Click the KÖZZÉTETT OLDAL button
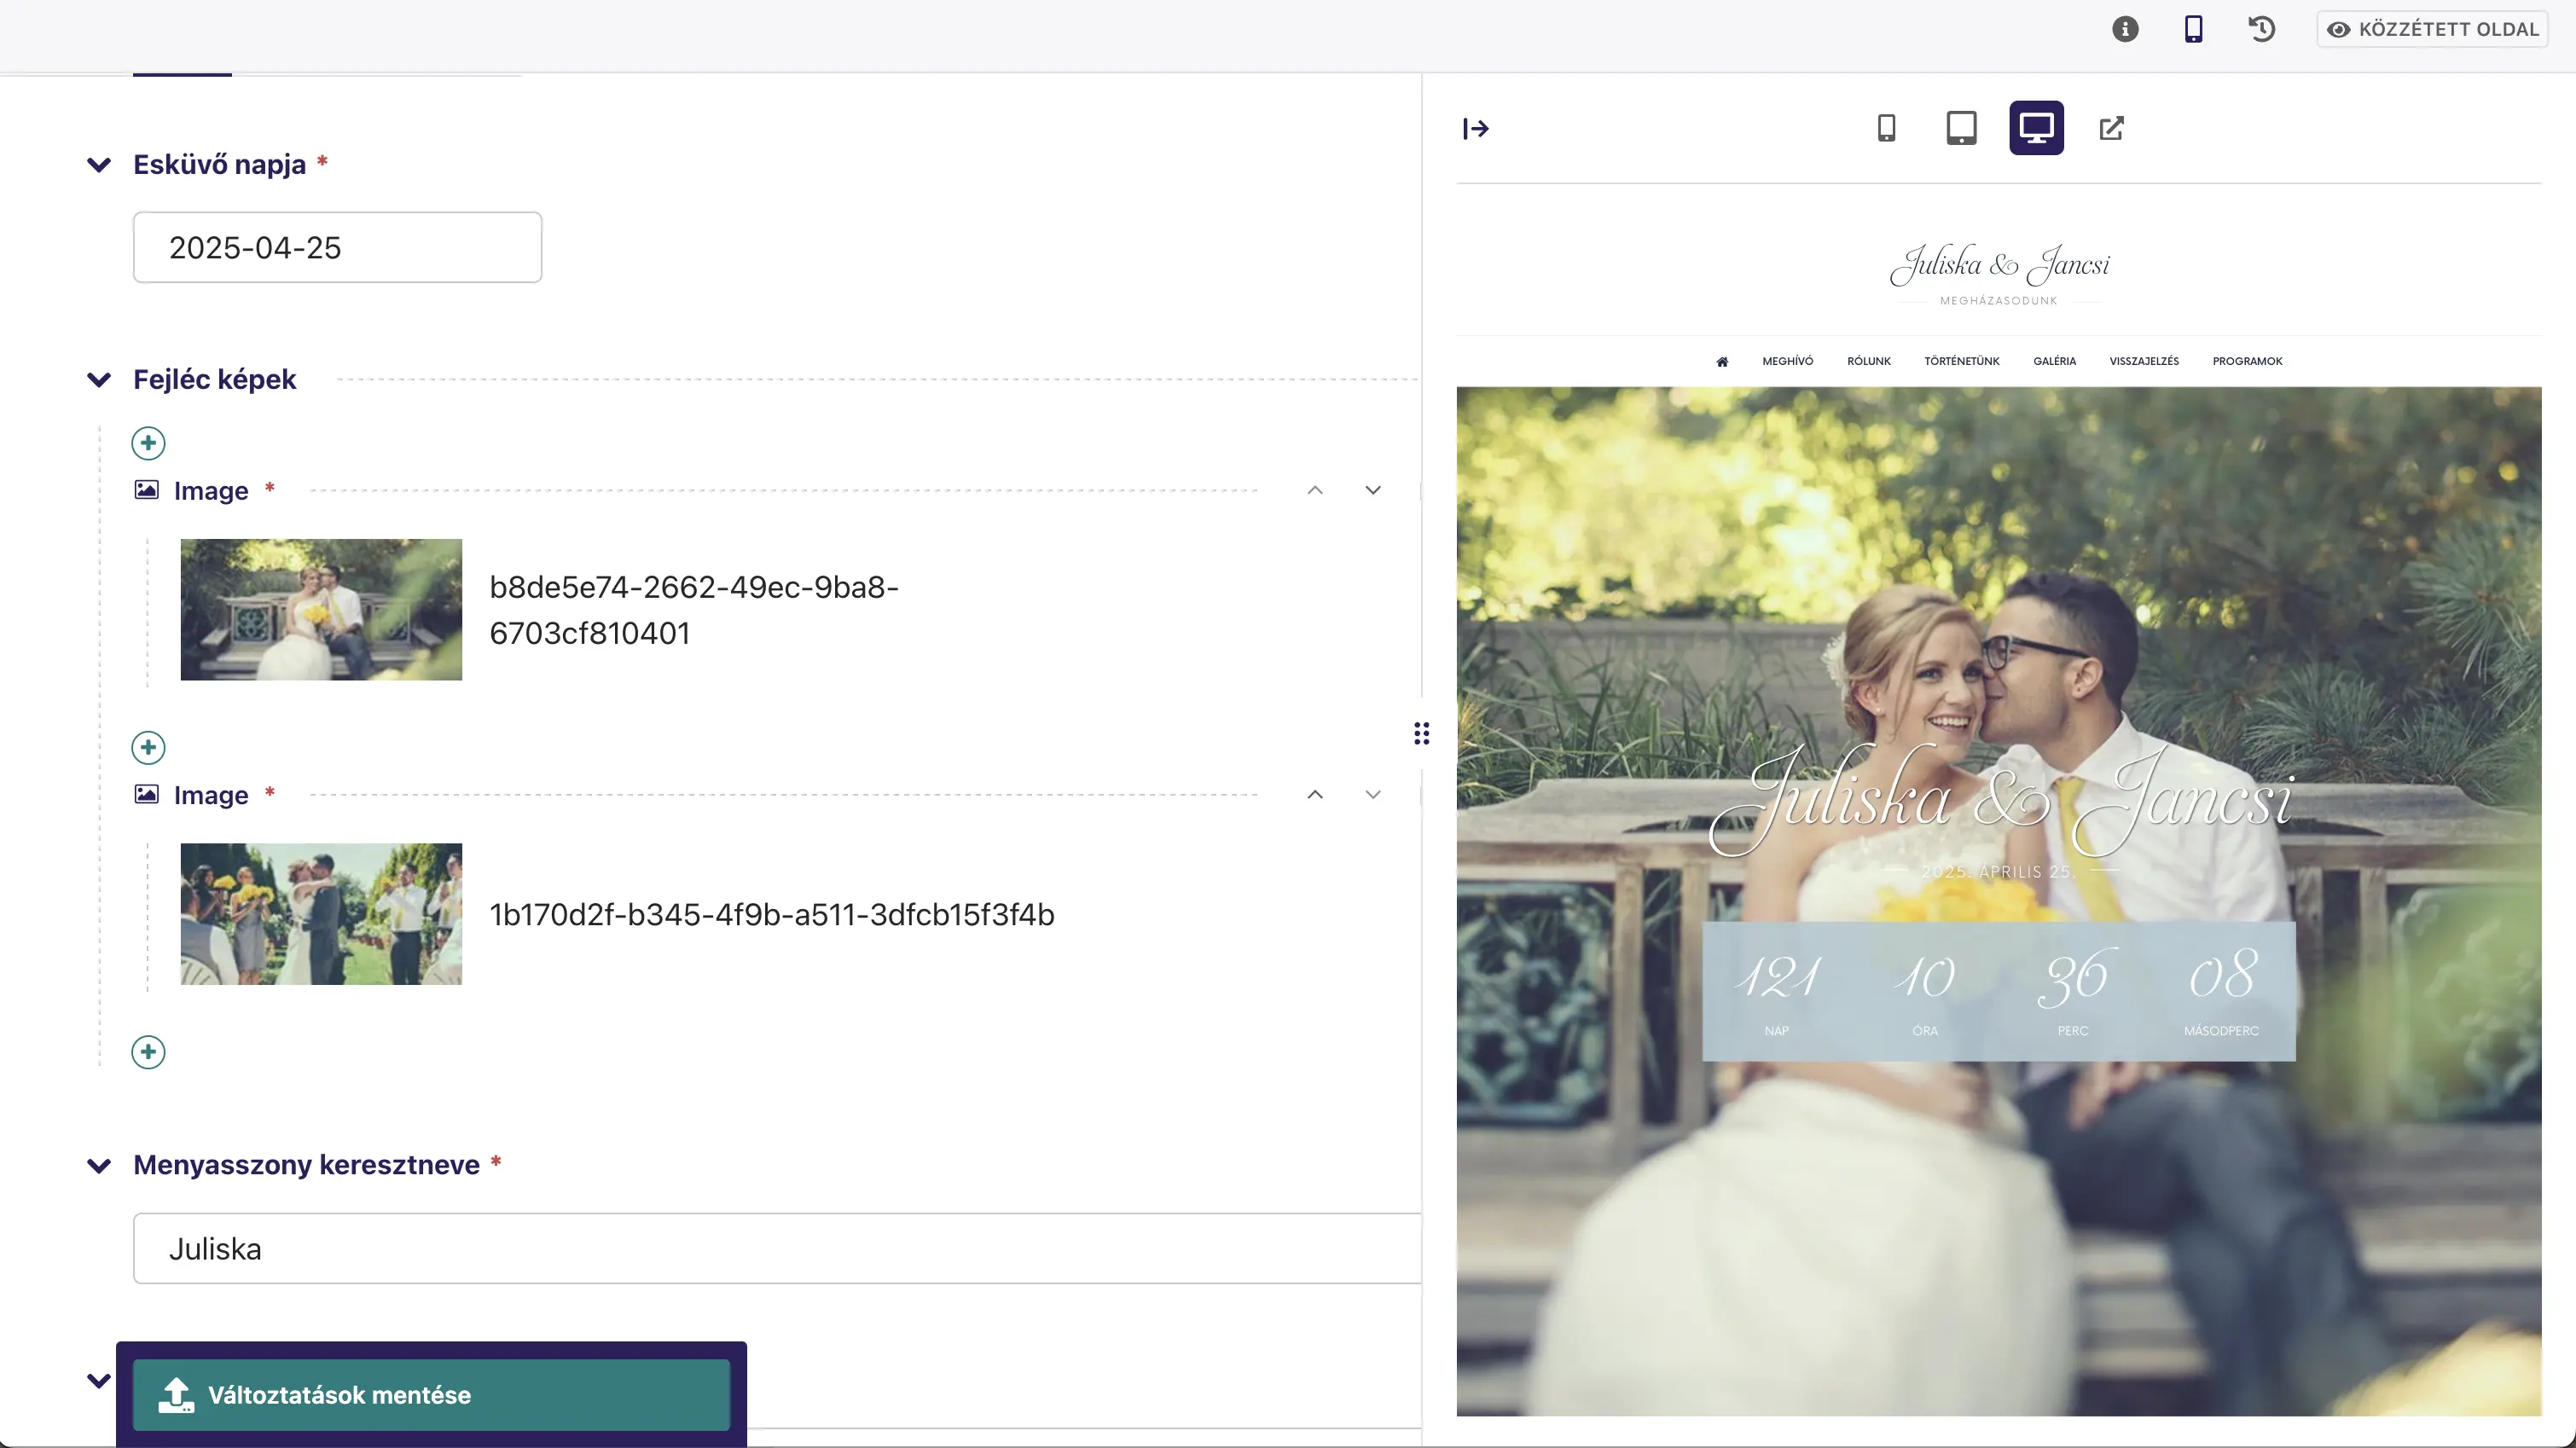The width and height of the screenshot is (2576, 1448). tap(2432, 29)
